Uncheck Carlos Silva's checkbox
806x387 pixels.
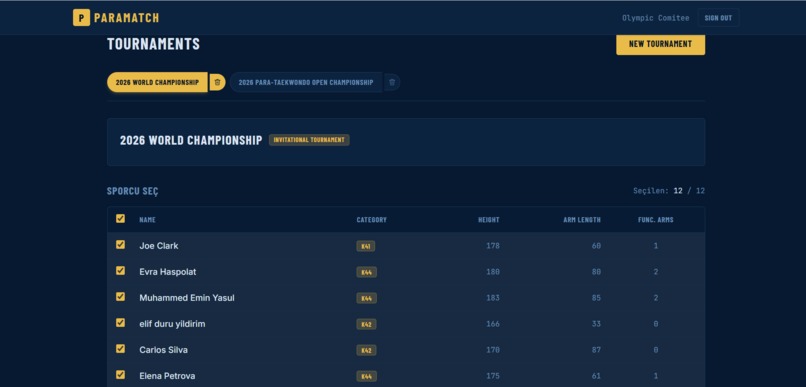click(x=120, y=349)
